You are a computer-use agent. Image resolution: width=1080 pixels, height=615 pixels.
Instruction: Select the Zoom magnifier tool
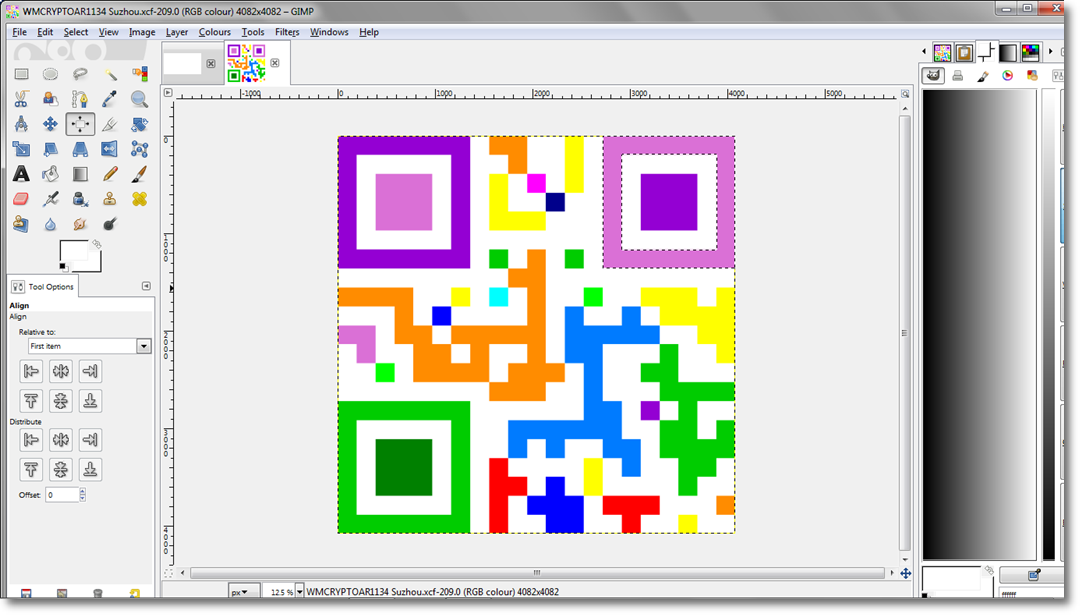140,99
